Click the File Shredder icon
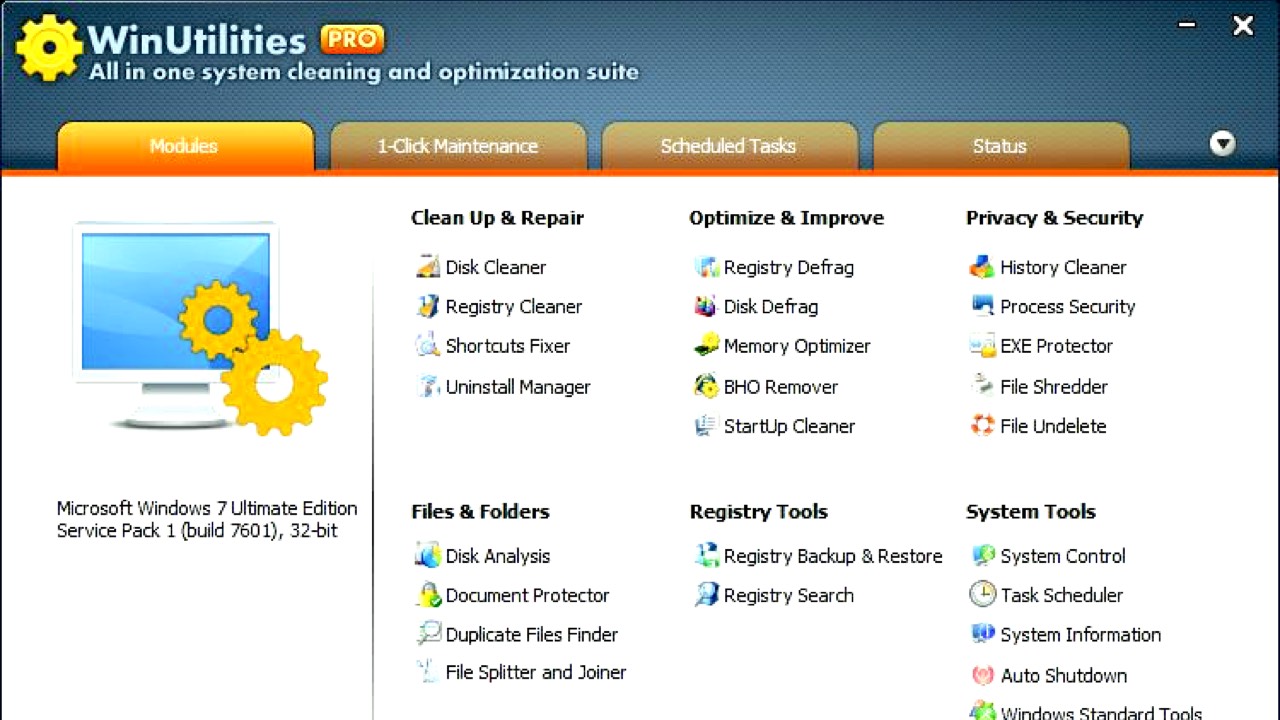The height and width of the screenshot is (720, 1280). (x=982, y=387)
